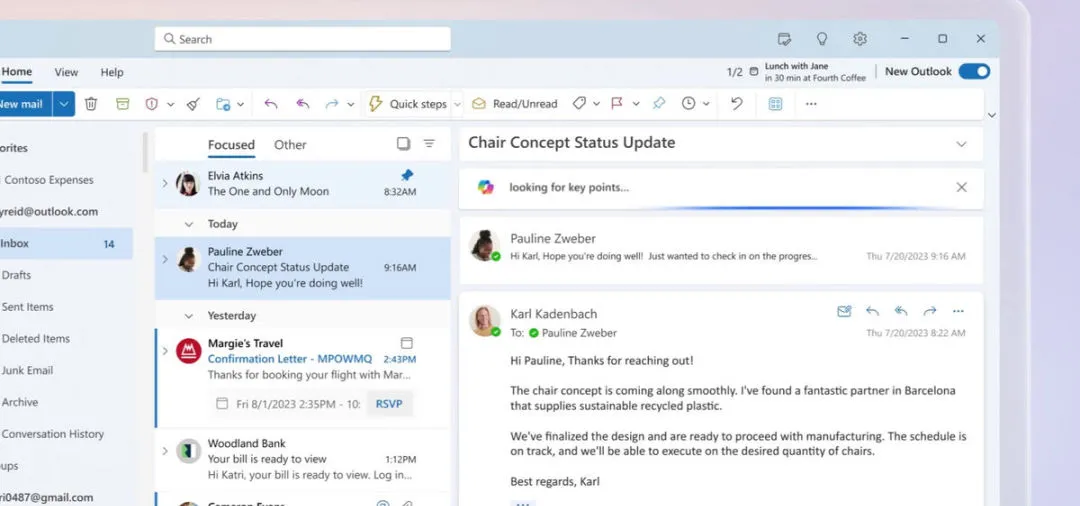Close the Copilot key points bar
The width and height of the screenshot is (1080, 506).
click(x=962, y=187)
